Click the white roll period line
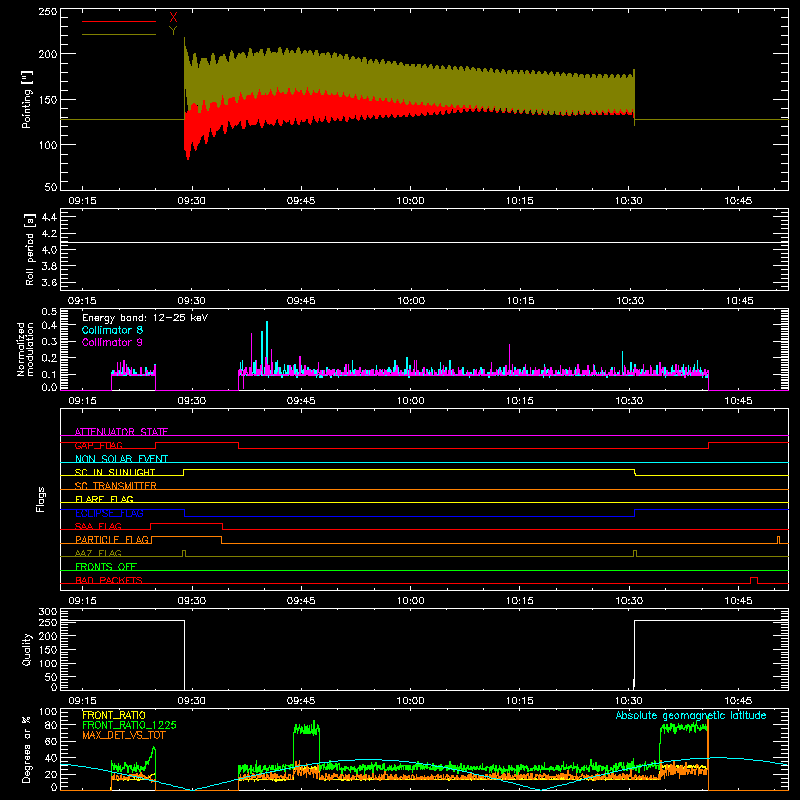800x800 pixels. coord(424,242)
